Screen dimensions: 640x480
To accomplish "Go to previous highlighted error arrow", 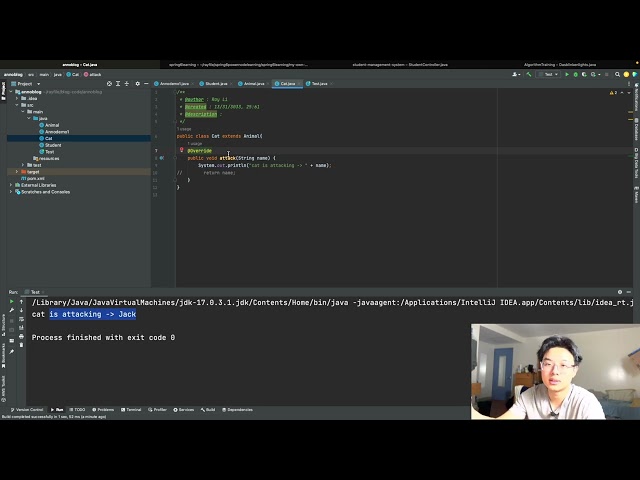I will [x=622, y=93].
